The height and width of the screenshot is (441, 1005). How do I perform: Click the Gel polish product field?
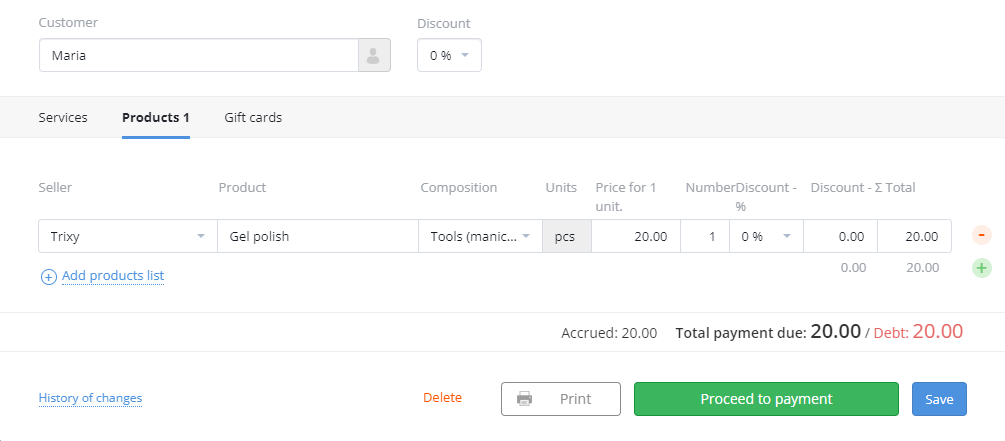coord(318,236)
